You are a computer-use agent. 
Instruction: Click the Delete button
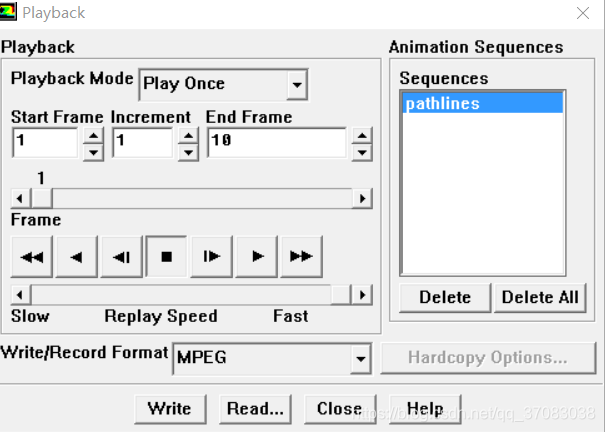pyautogui.click(x=445, y=298)
